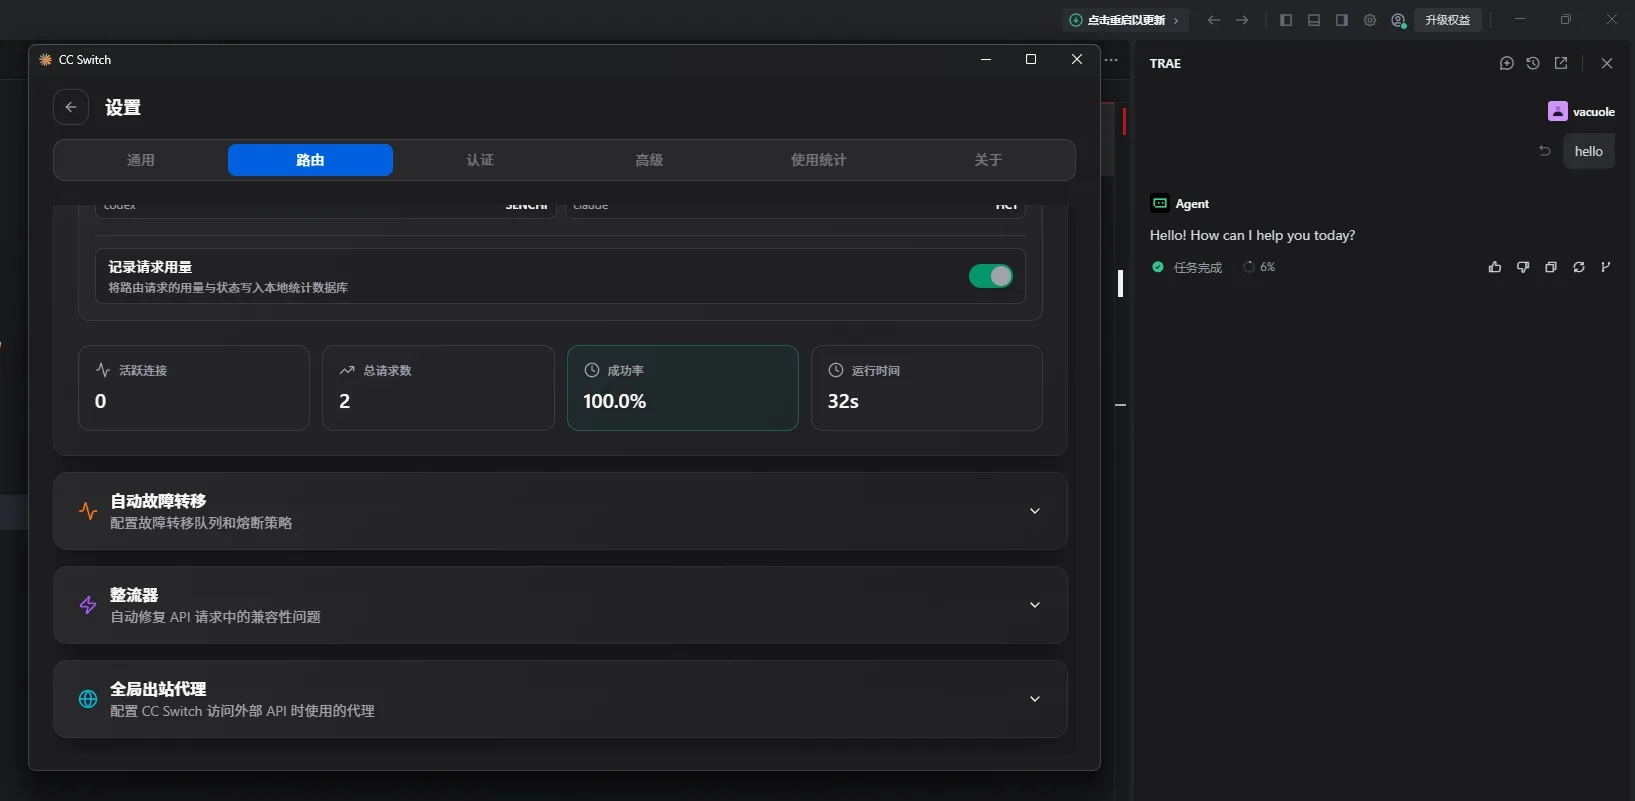Viewport: 1635px width, 801px height.
Task: Expand the 自动故障转移 section
Action: click(x=560, y=511)
